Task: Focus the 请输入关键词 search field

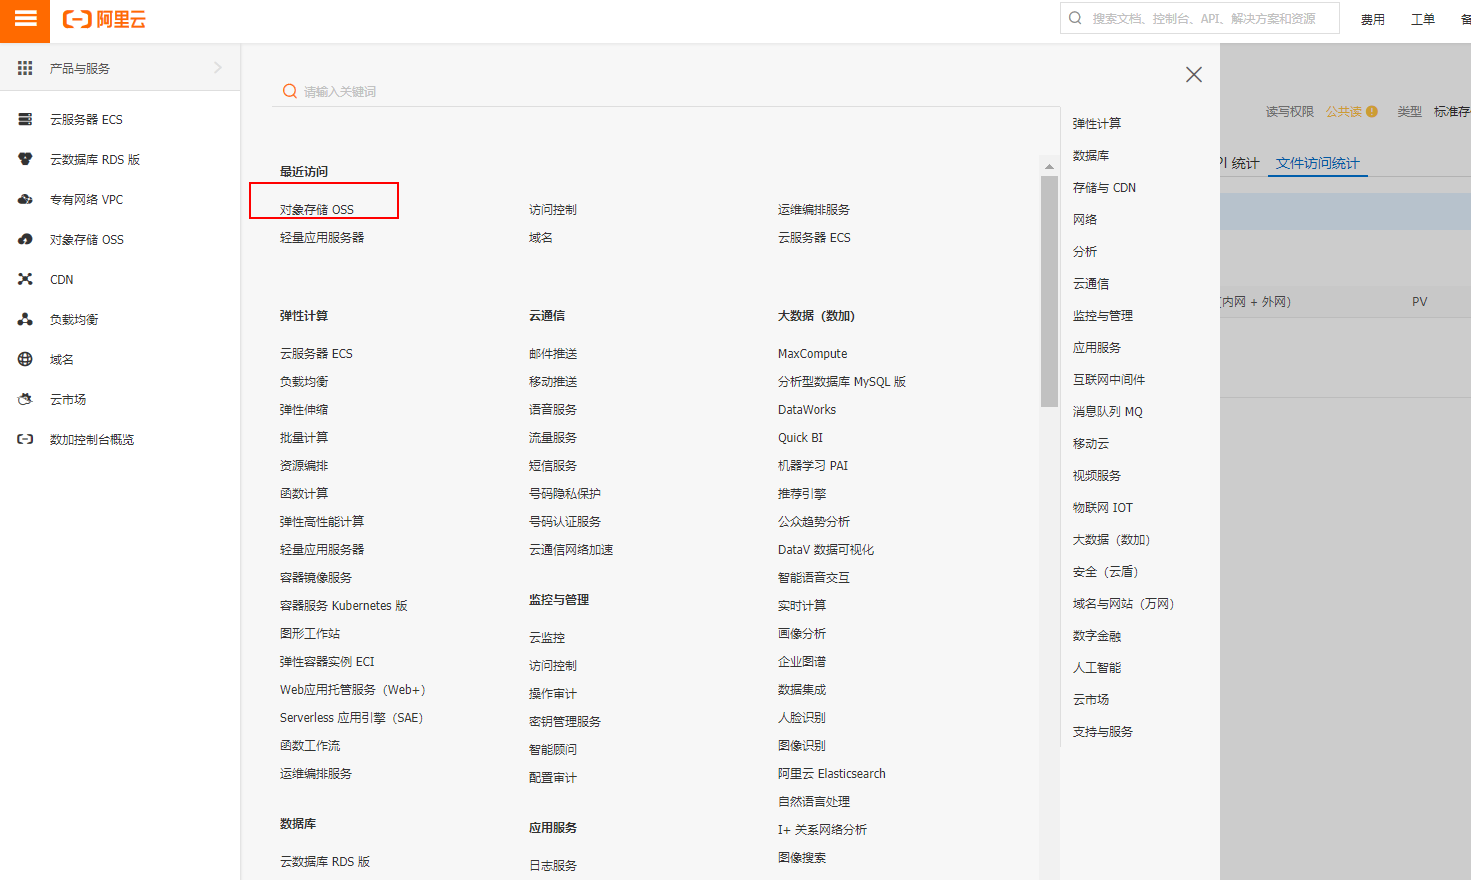Action: [x=665, y=91]
